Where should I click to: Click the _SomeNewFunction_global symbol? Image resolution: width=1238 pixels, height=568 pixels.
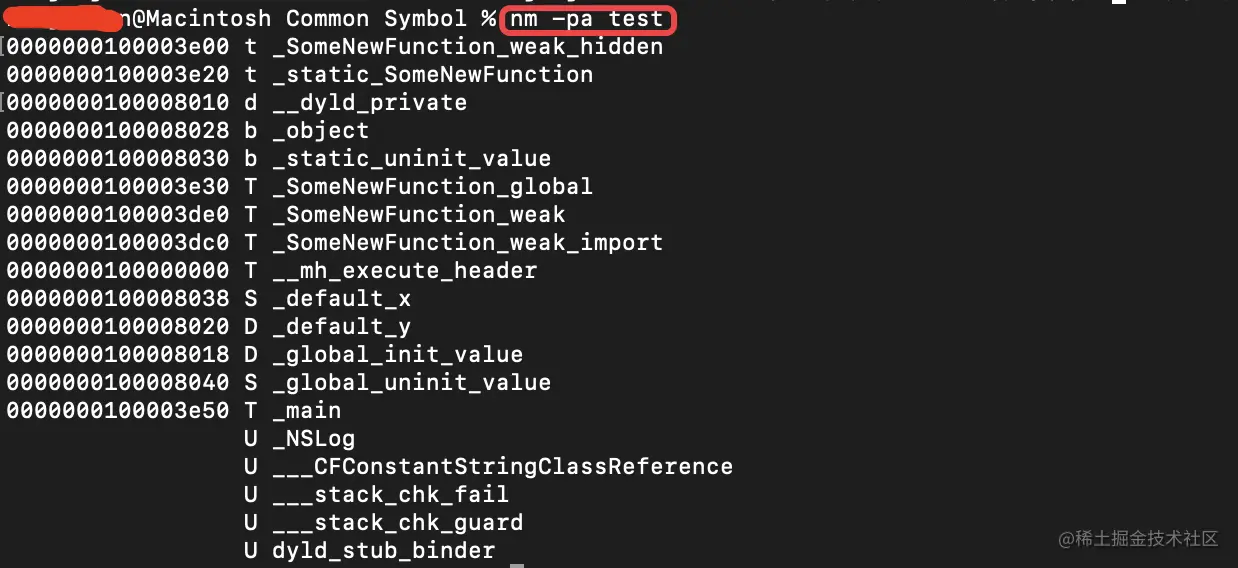[432, 187]
